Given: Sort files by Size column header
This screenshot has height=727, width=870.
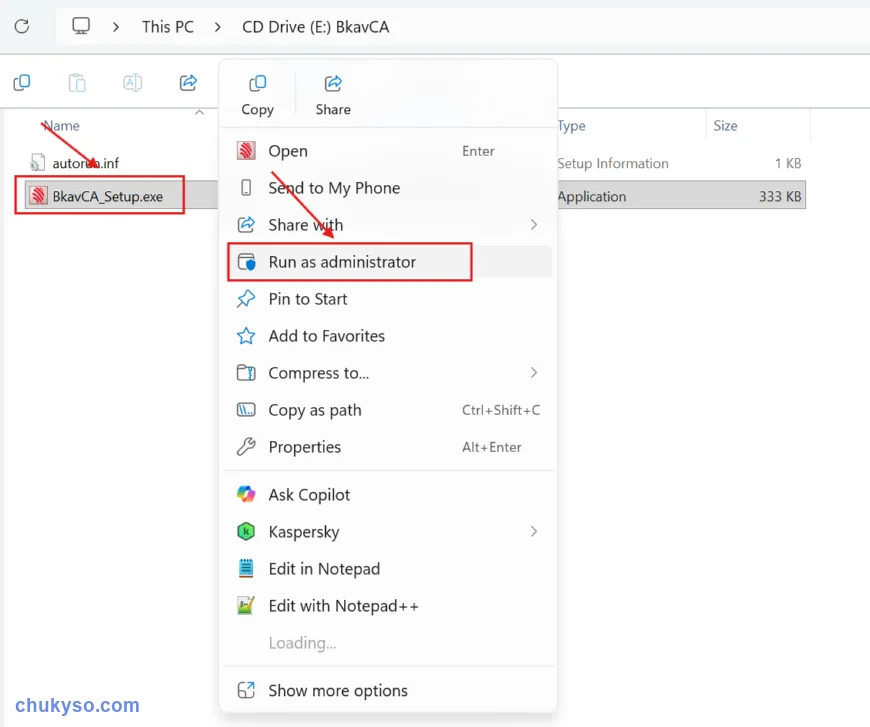Looking at the screenshot, I should (x=725, y=126).
